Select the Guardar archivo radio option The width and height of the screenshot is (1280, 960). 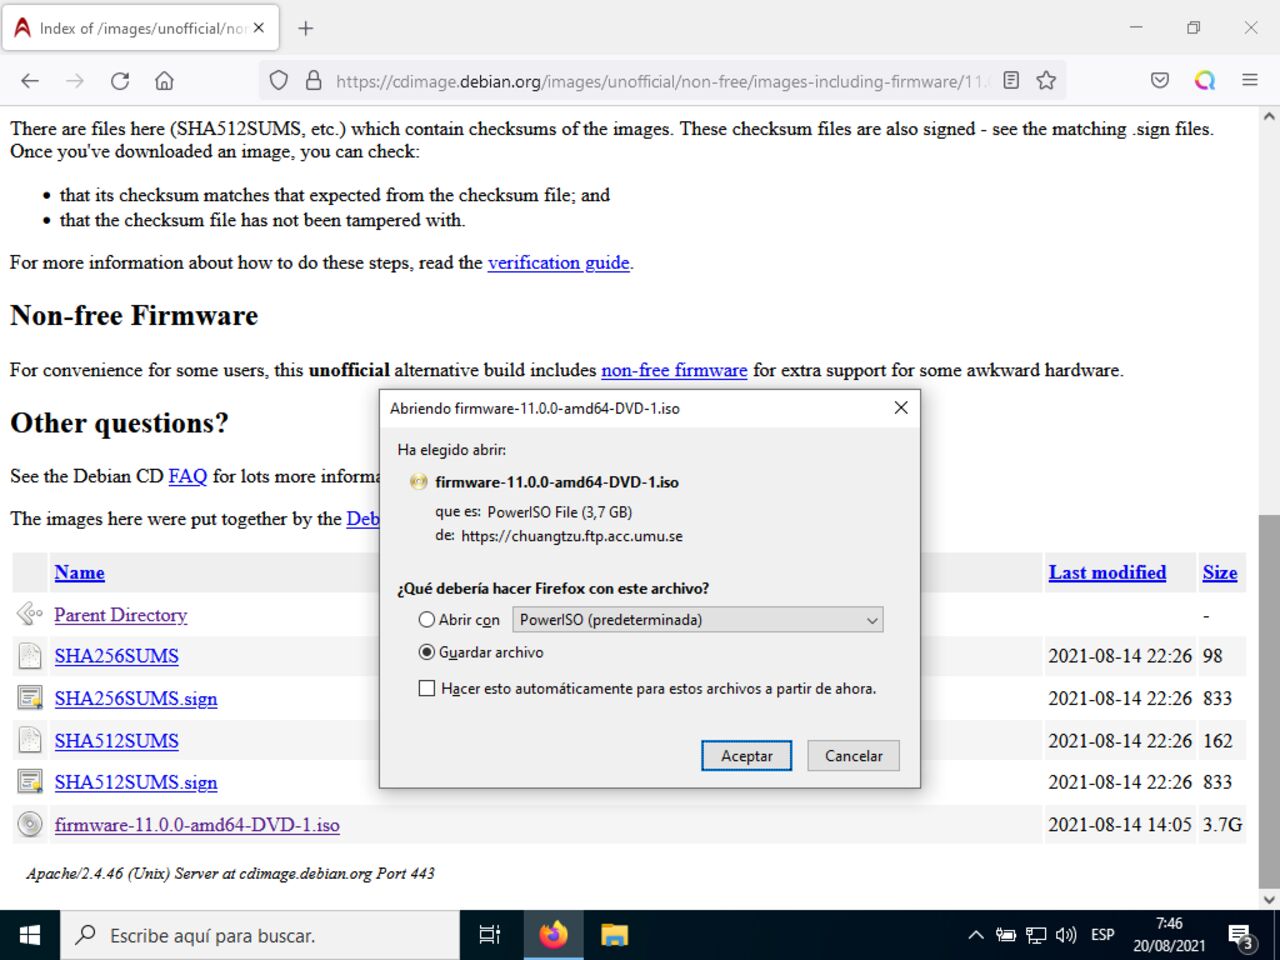[427, 652]
